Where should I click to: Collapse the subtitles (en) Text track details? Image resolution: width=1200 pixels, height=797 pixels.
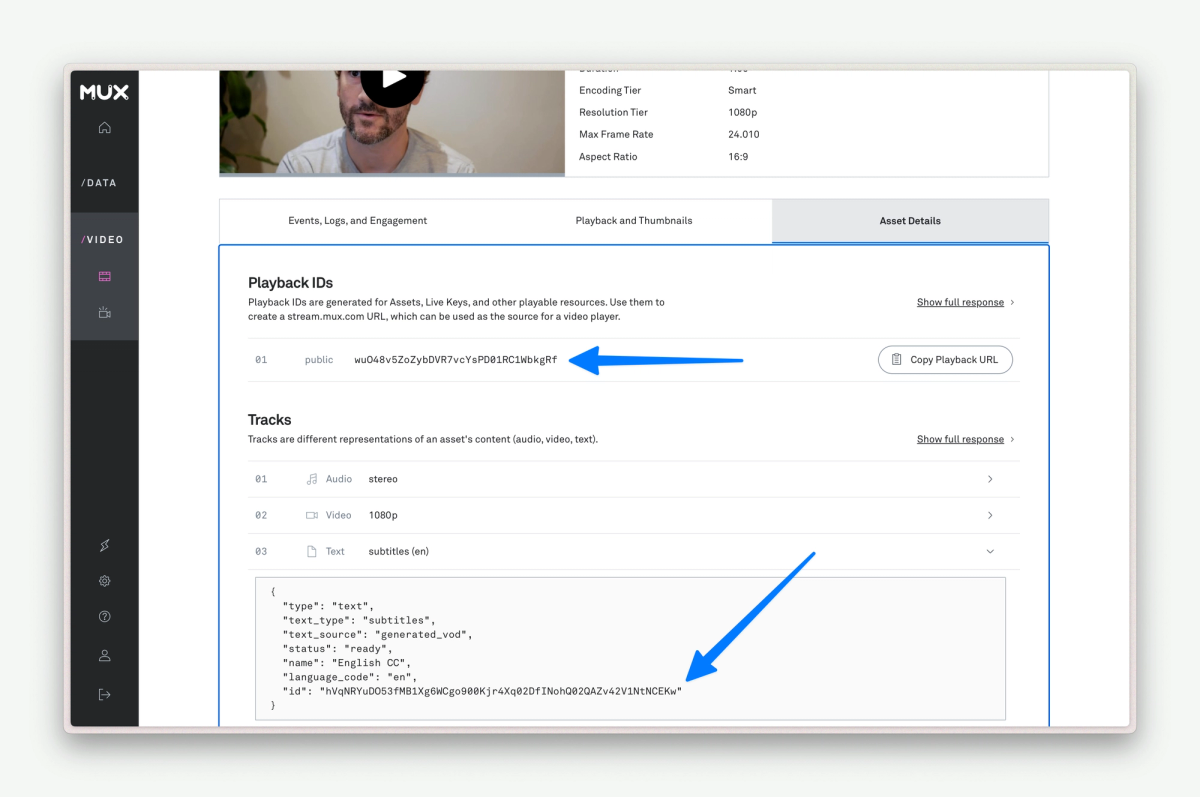(990, 551)
